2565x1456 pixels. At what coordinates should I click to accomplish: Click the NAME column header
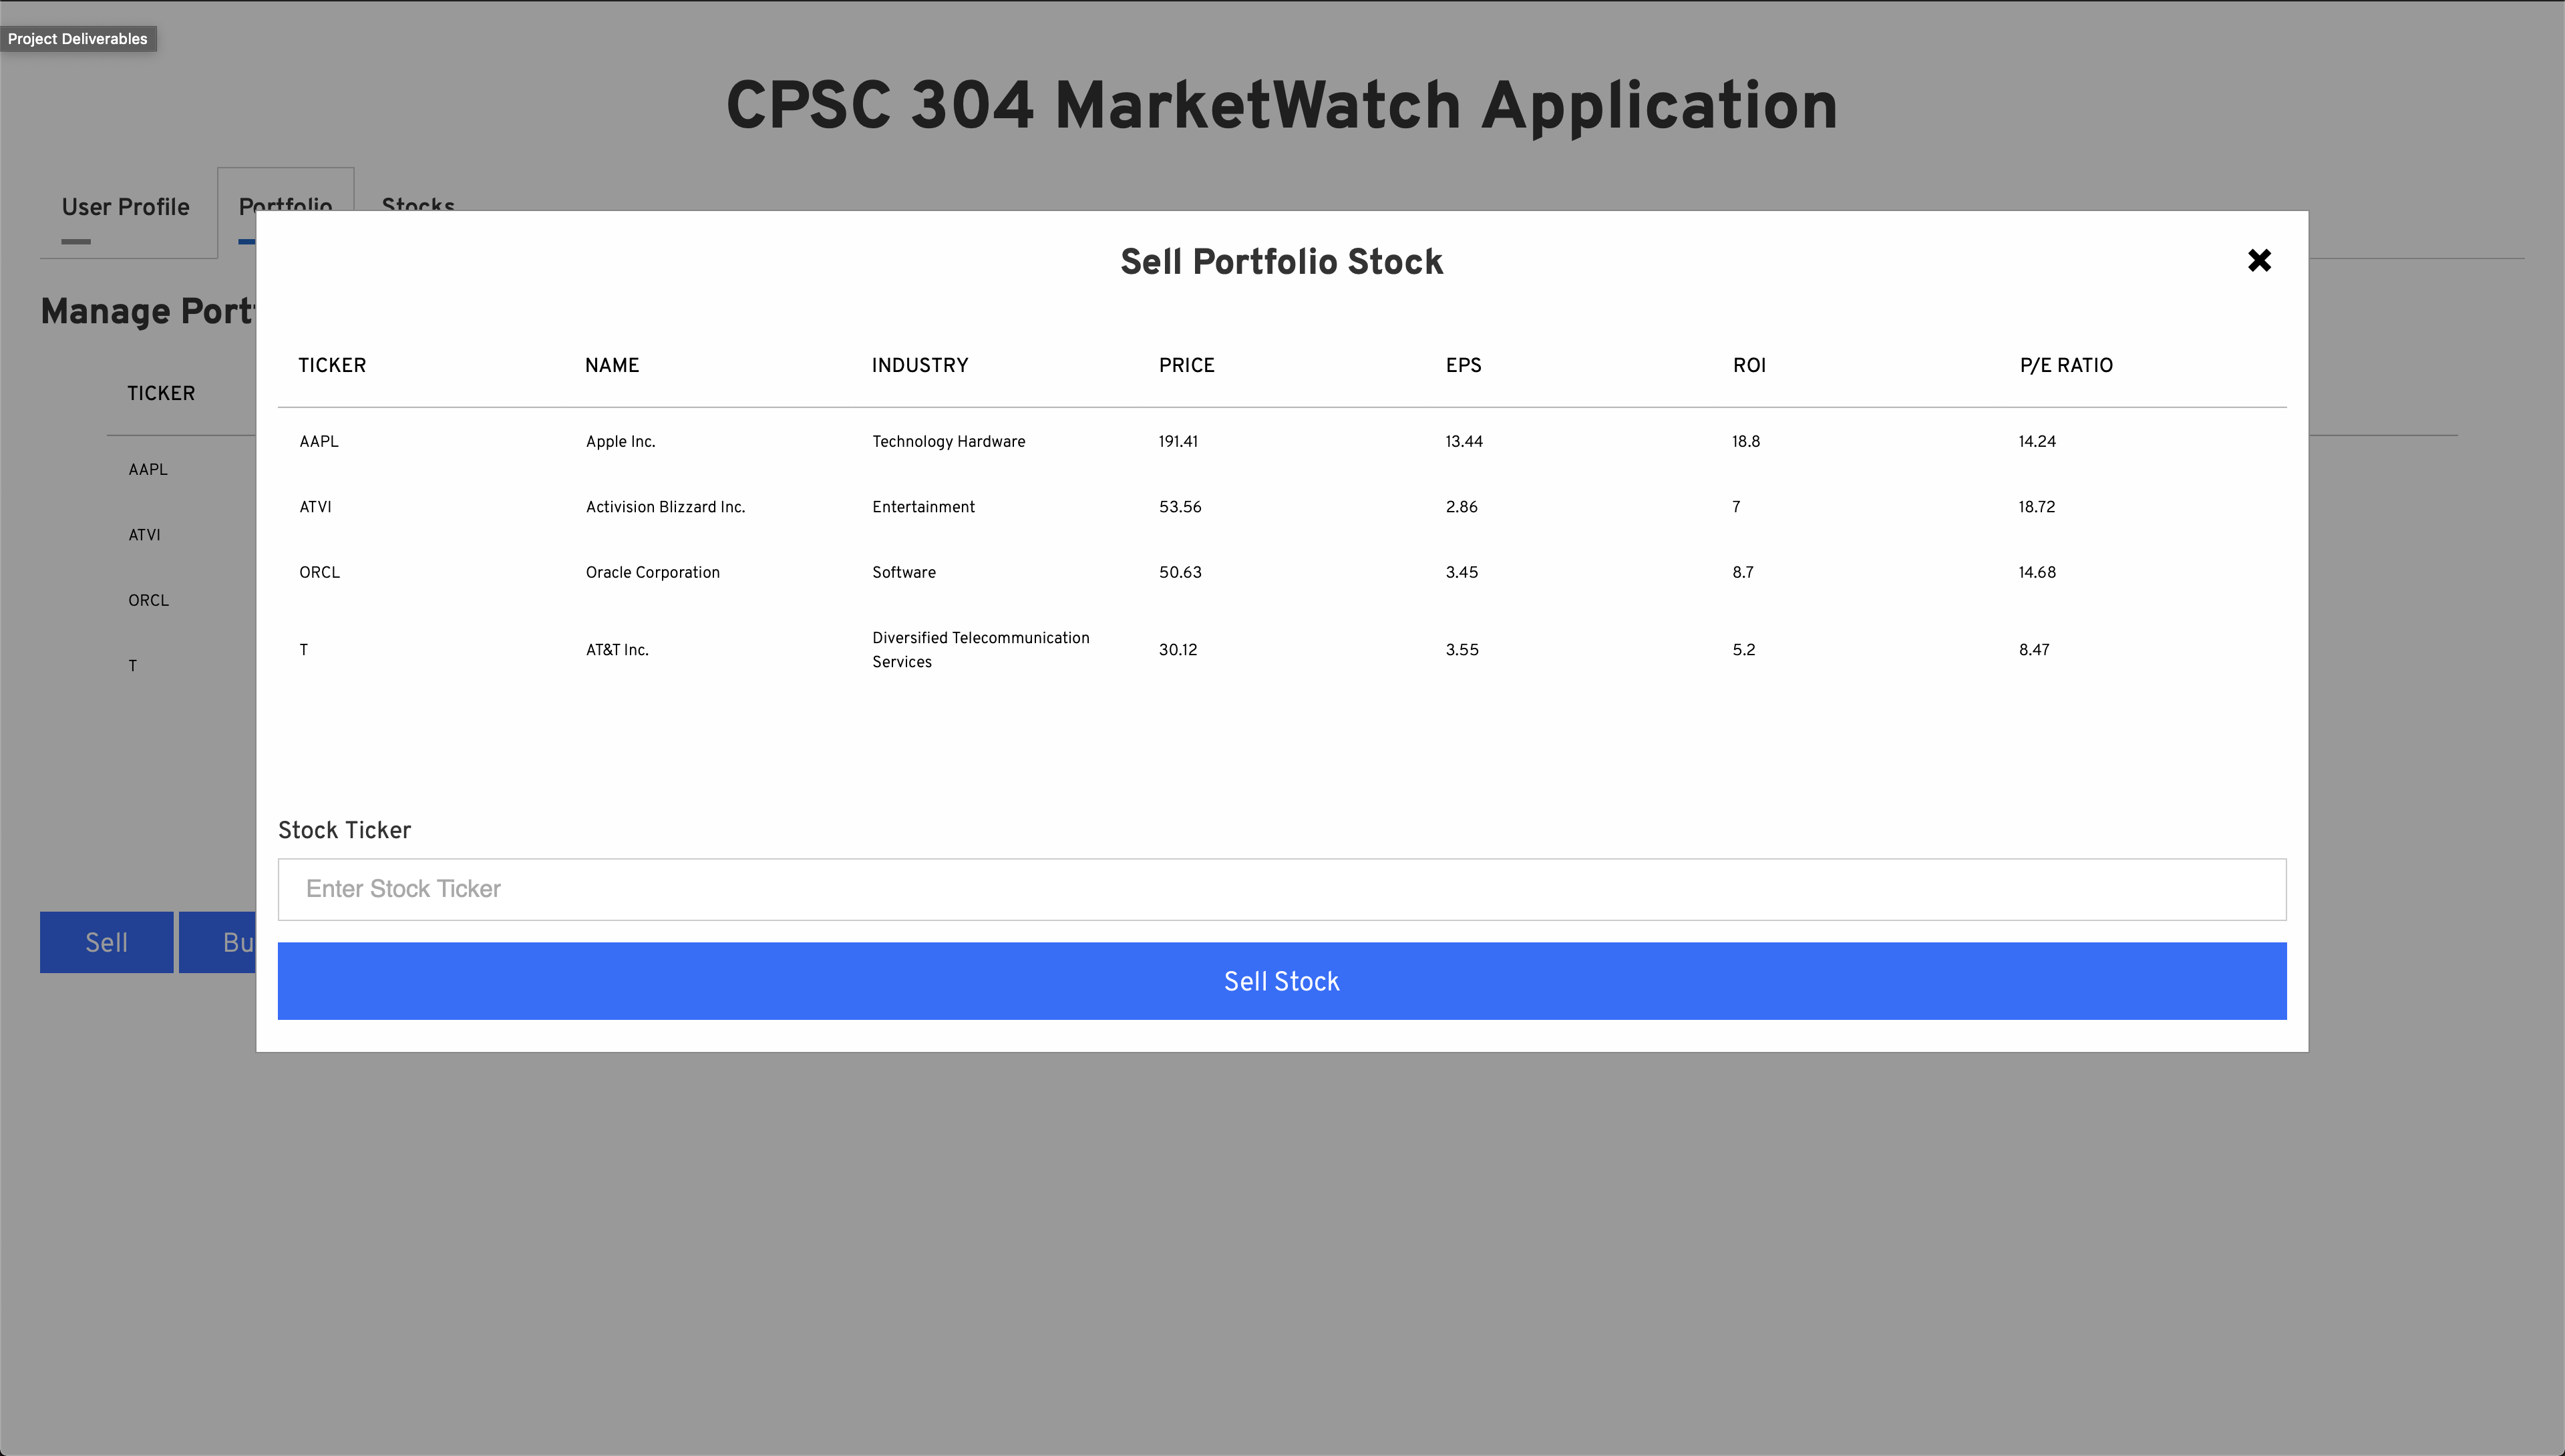coord(612,365)
